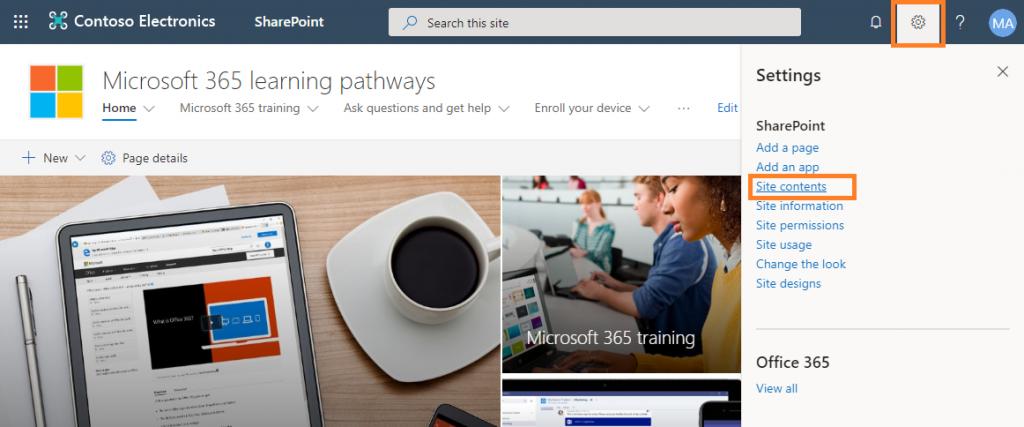Open the Ask questions and get help menu

pyautogui.click(x=426, y=108)
